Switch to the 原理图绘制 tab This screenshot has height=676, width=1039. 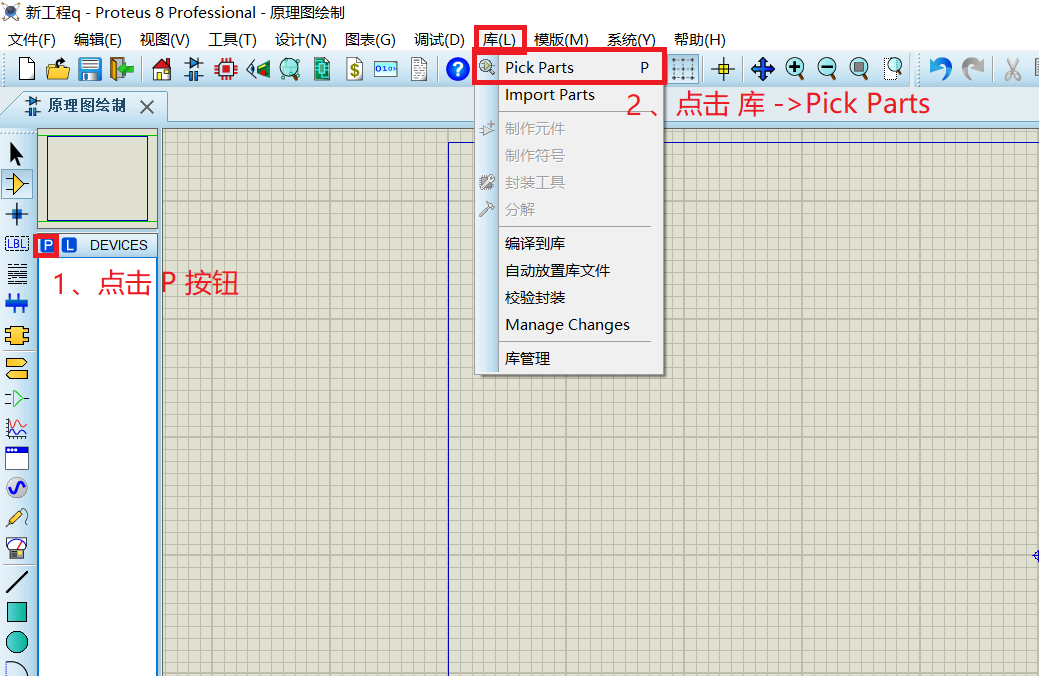coord(86,106)
